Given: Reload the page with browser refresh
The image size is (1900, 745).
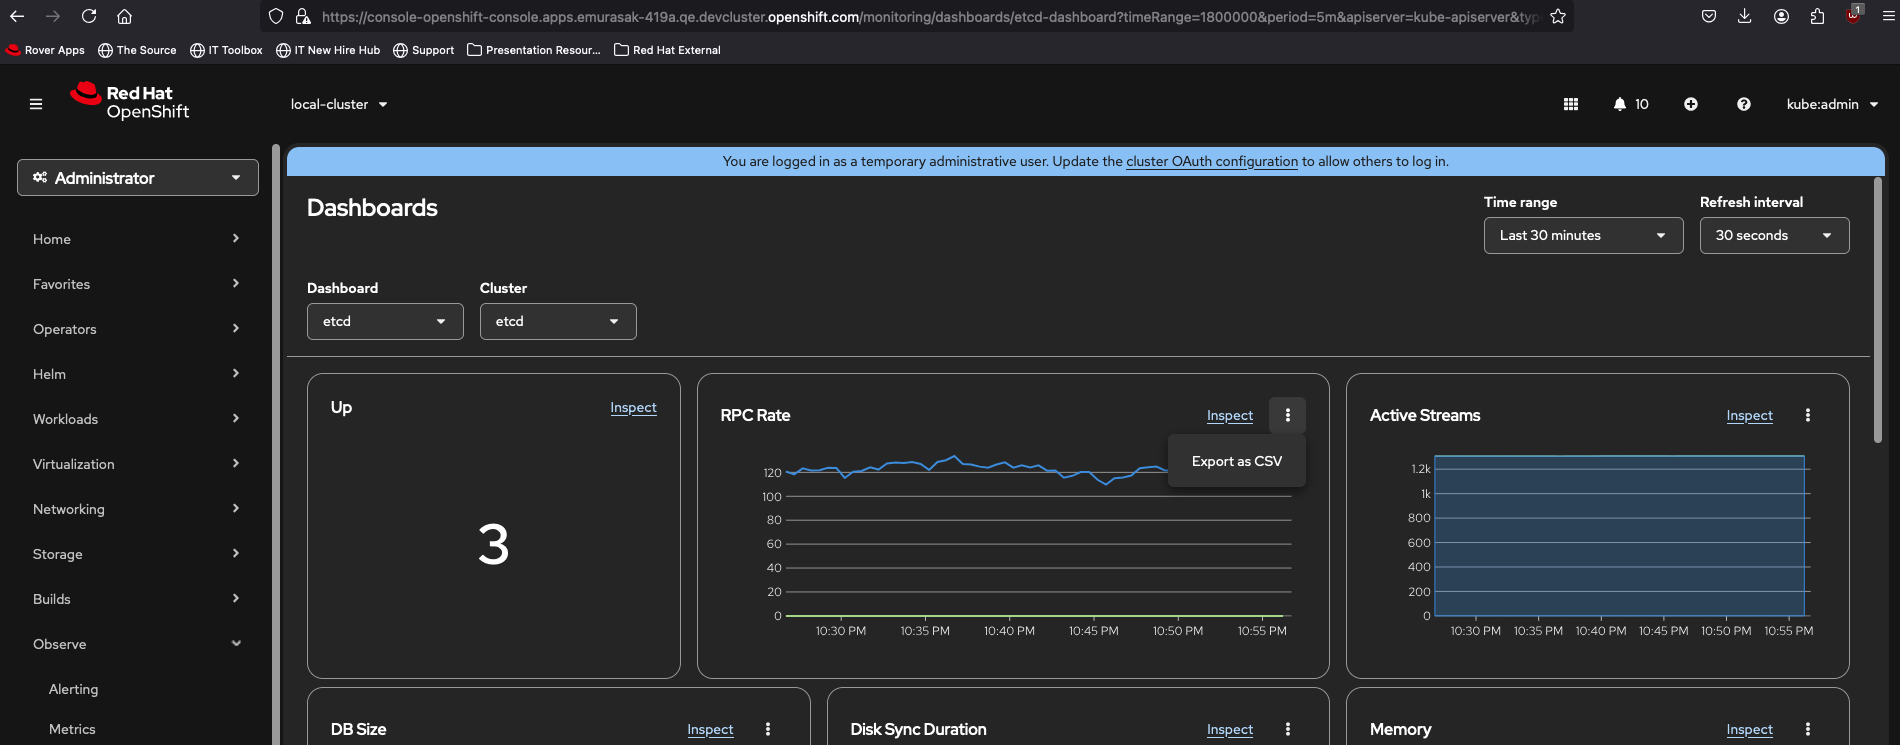Looking at the screenshot, I should pos(89,16).
